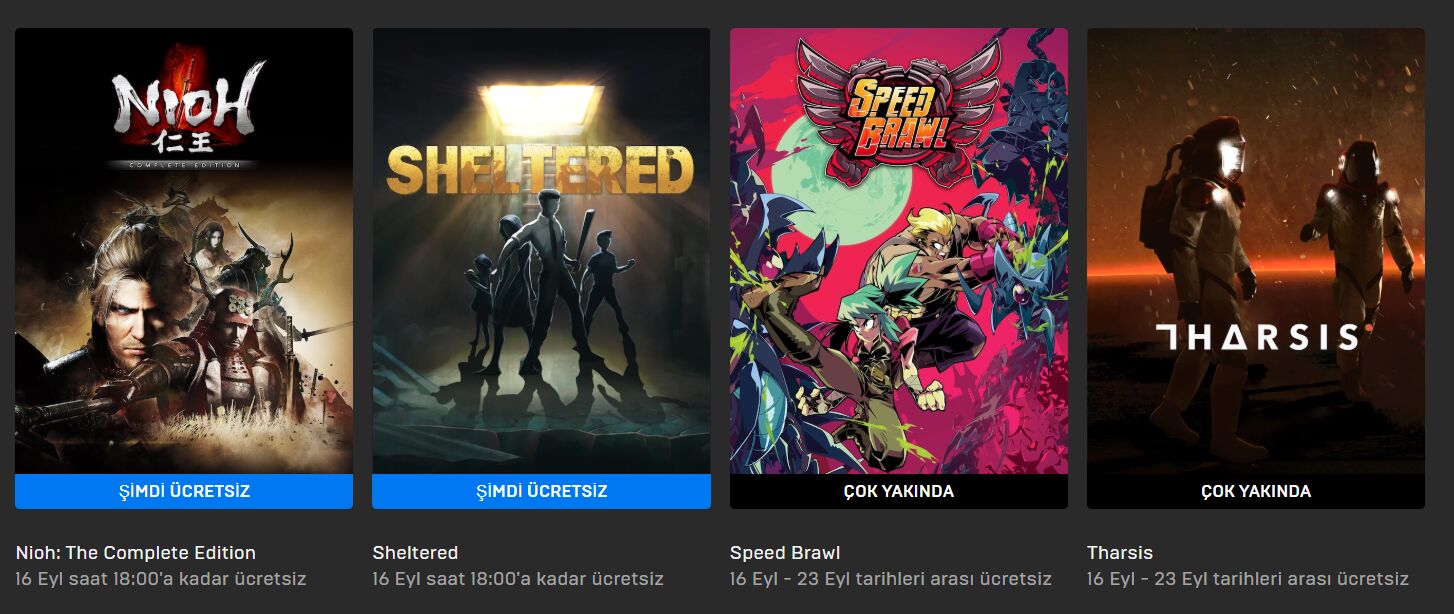
Task: Open the Tharsis game cover art
Action: [x=1256, y=251]
